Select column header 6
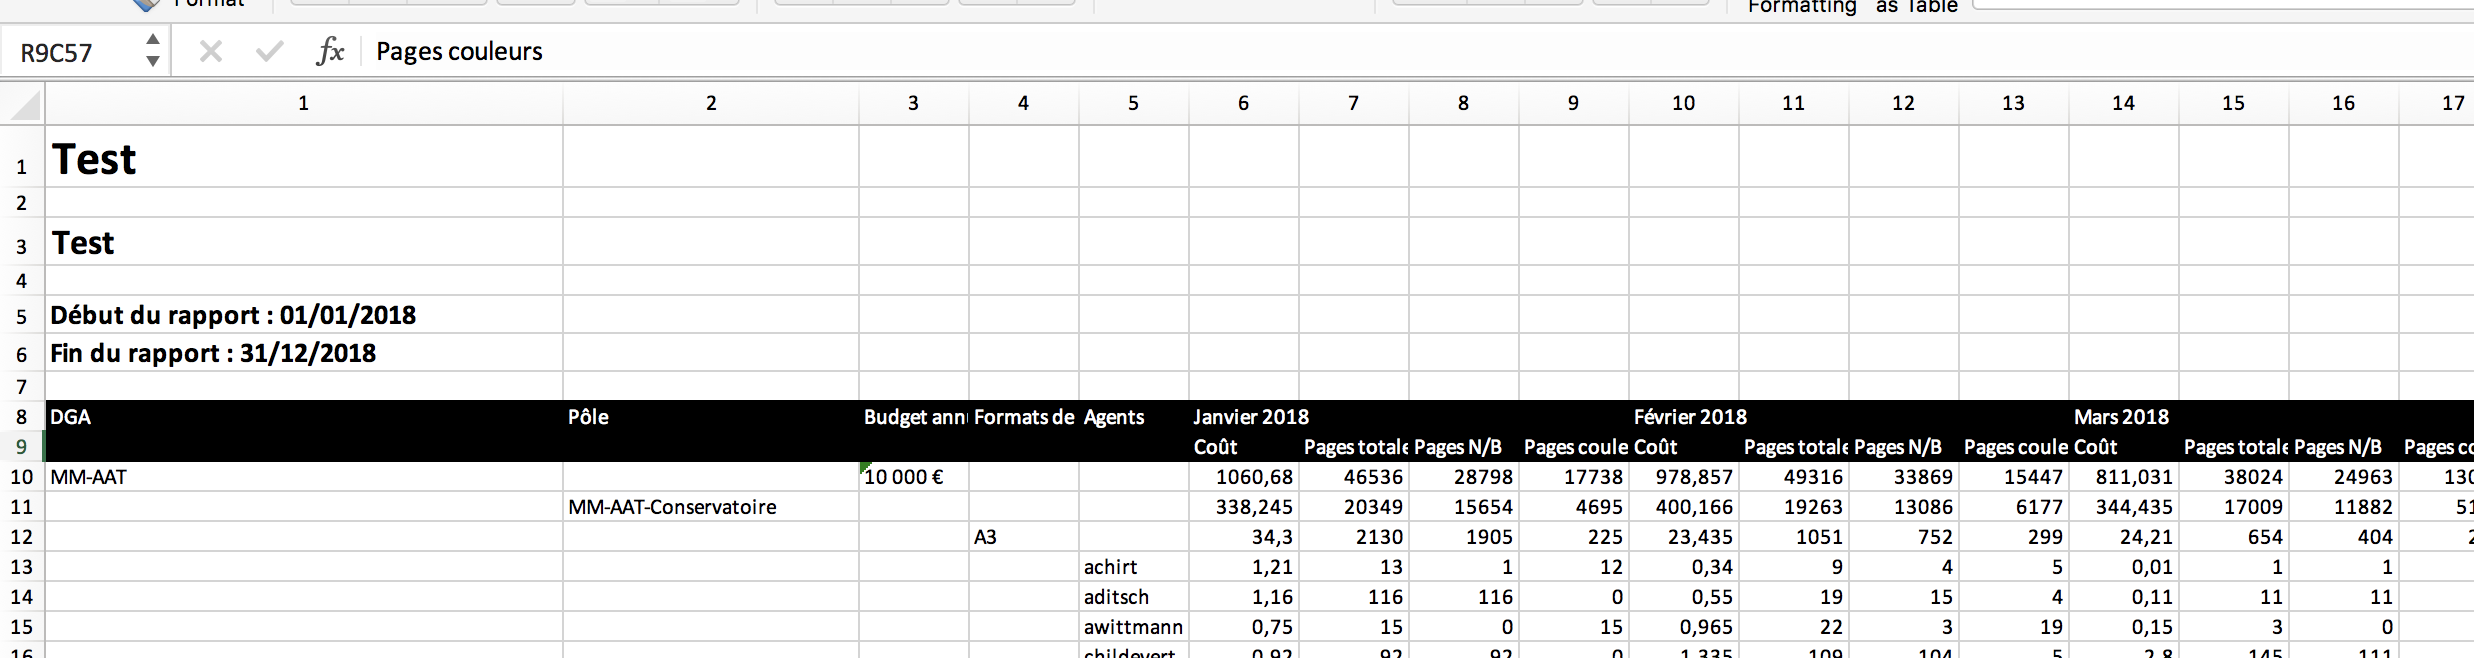This screenshot has height=658, width=2474. (x=1243, y=103)
